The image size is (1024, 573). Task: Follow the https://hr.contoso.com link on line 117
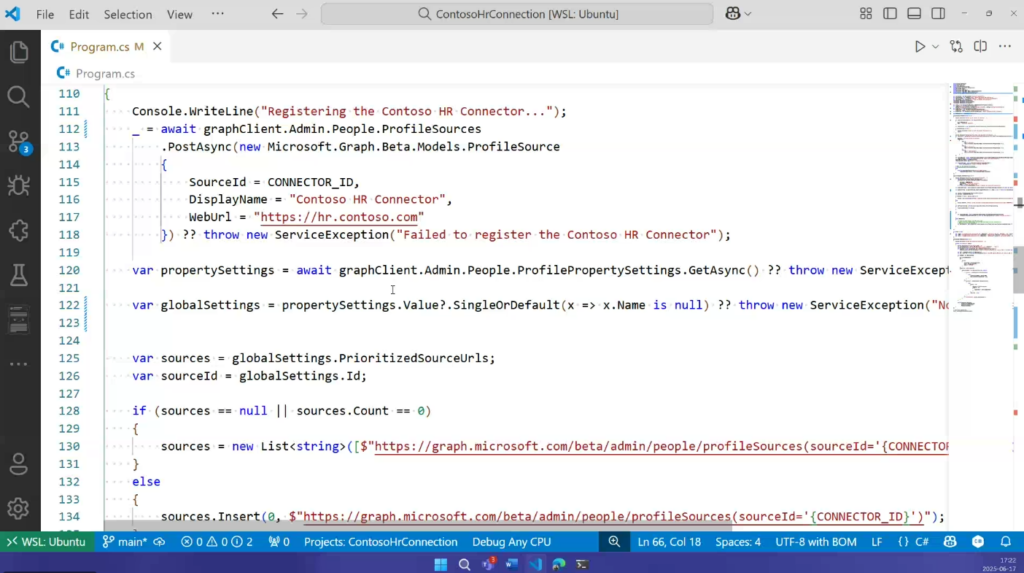(x=339, y=217)
